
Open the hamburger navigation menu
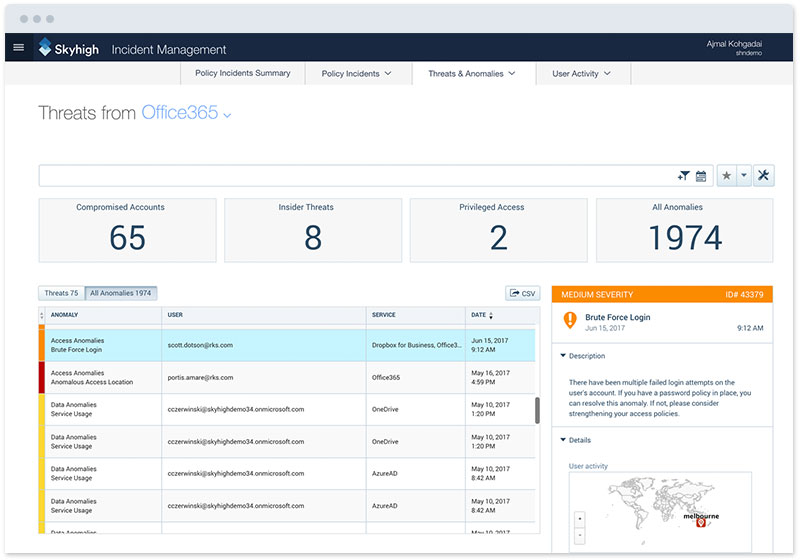coord(18,47)
